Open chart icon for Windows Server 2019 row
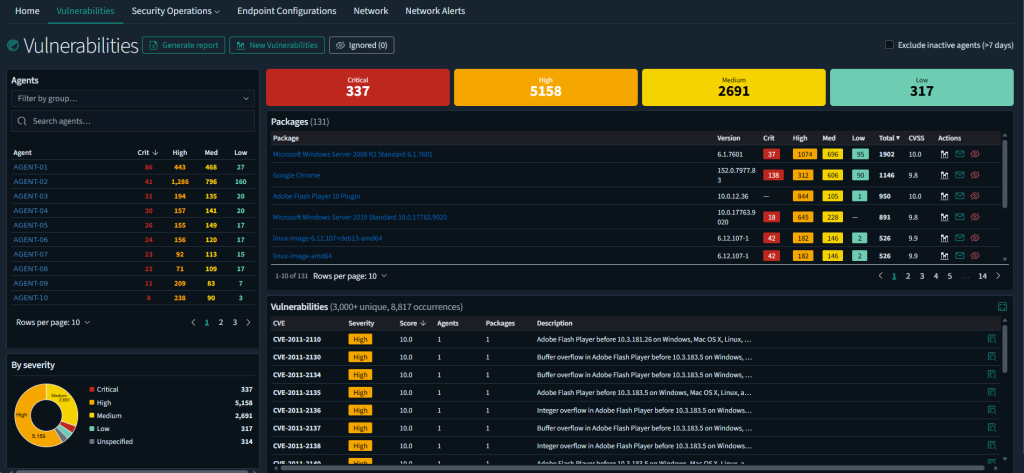 (944, 217)
